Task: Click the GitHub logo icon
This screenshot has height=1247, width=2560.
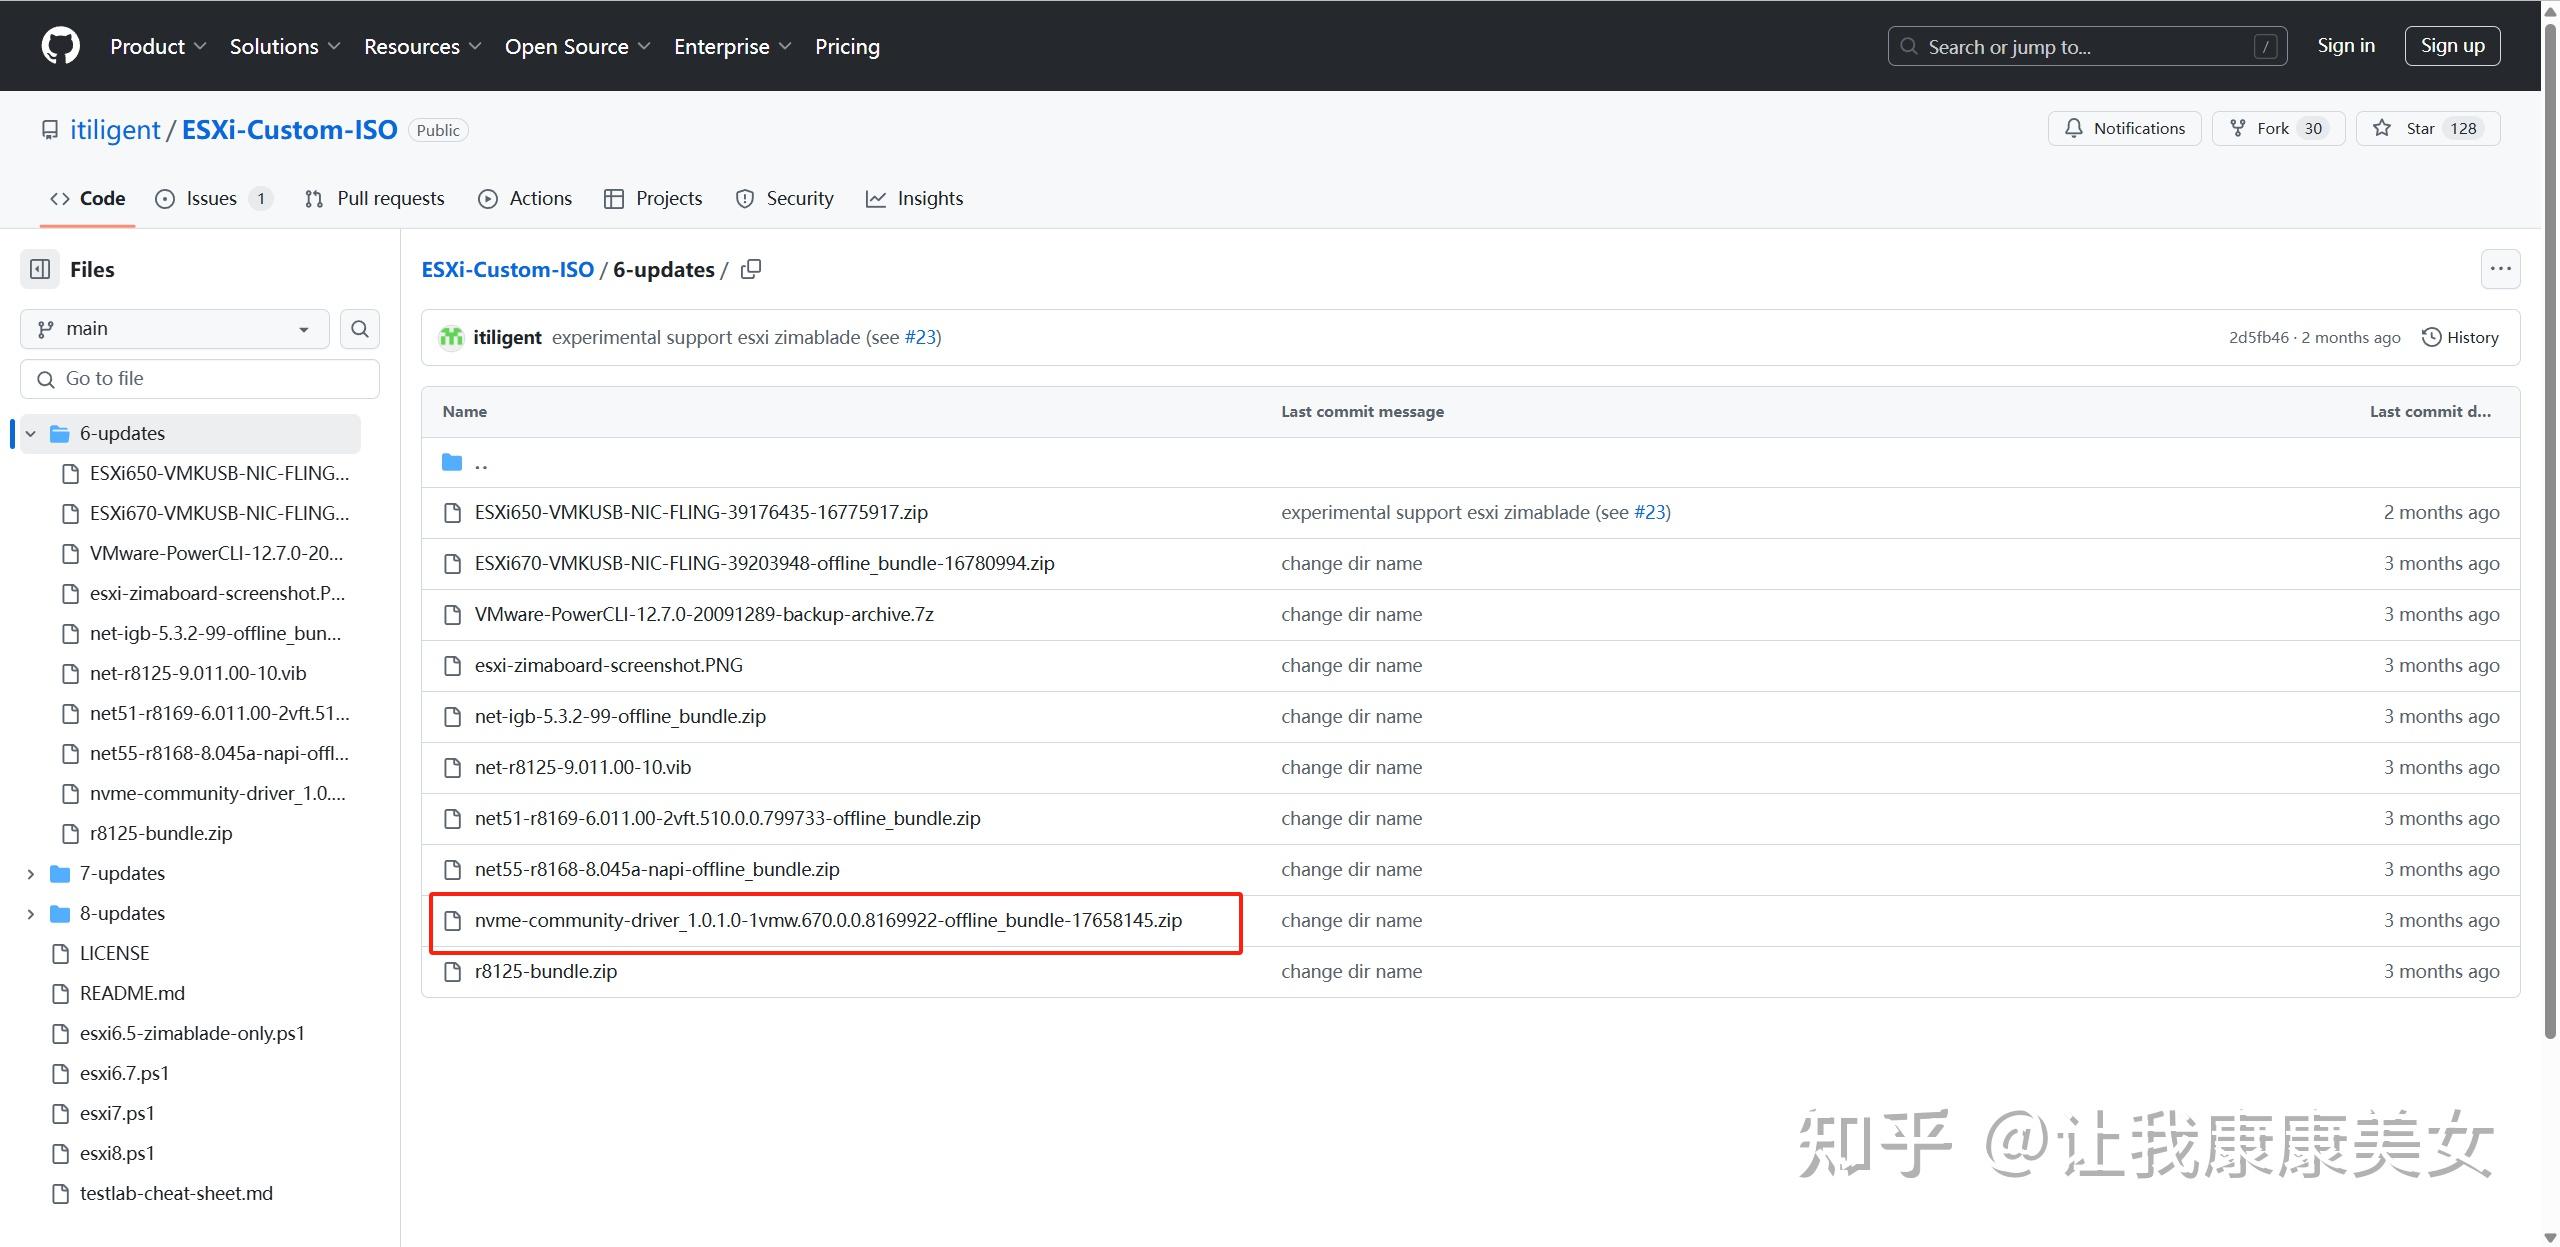Action: pos(61,46)
